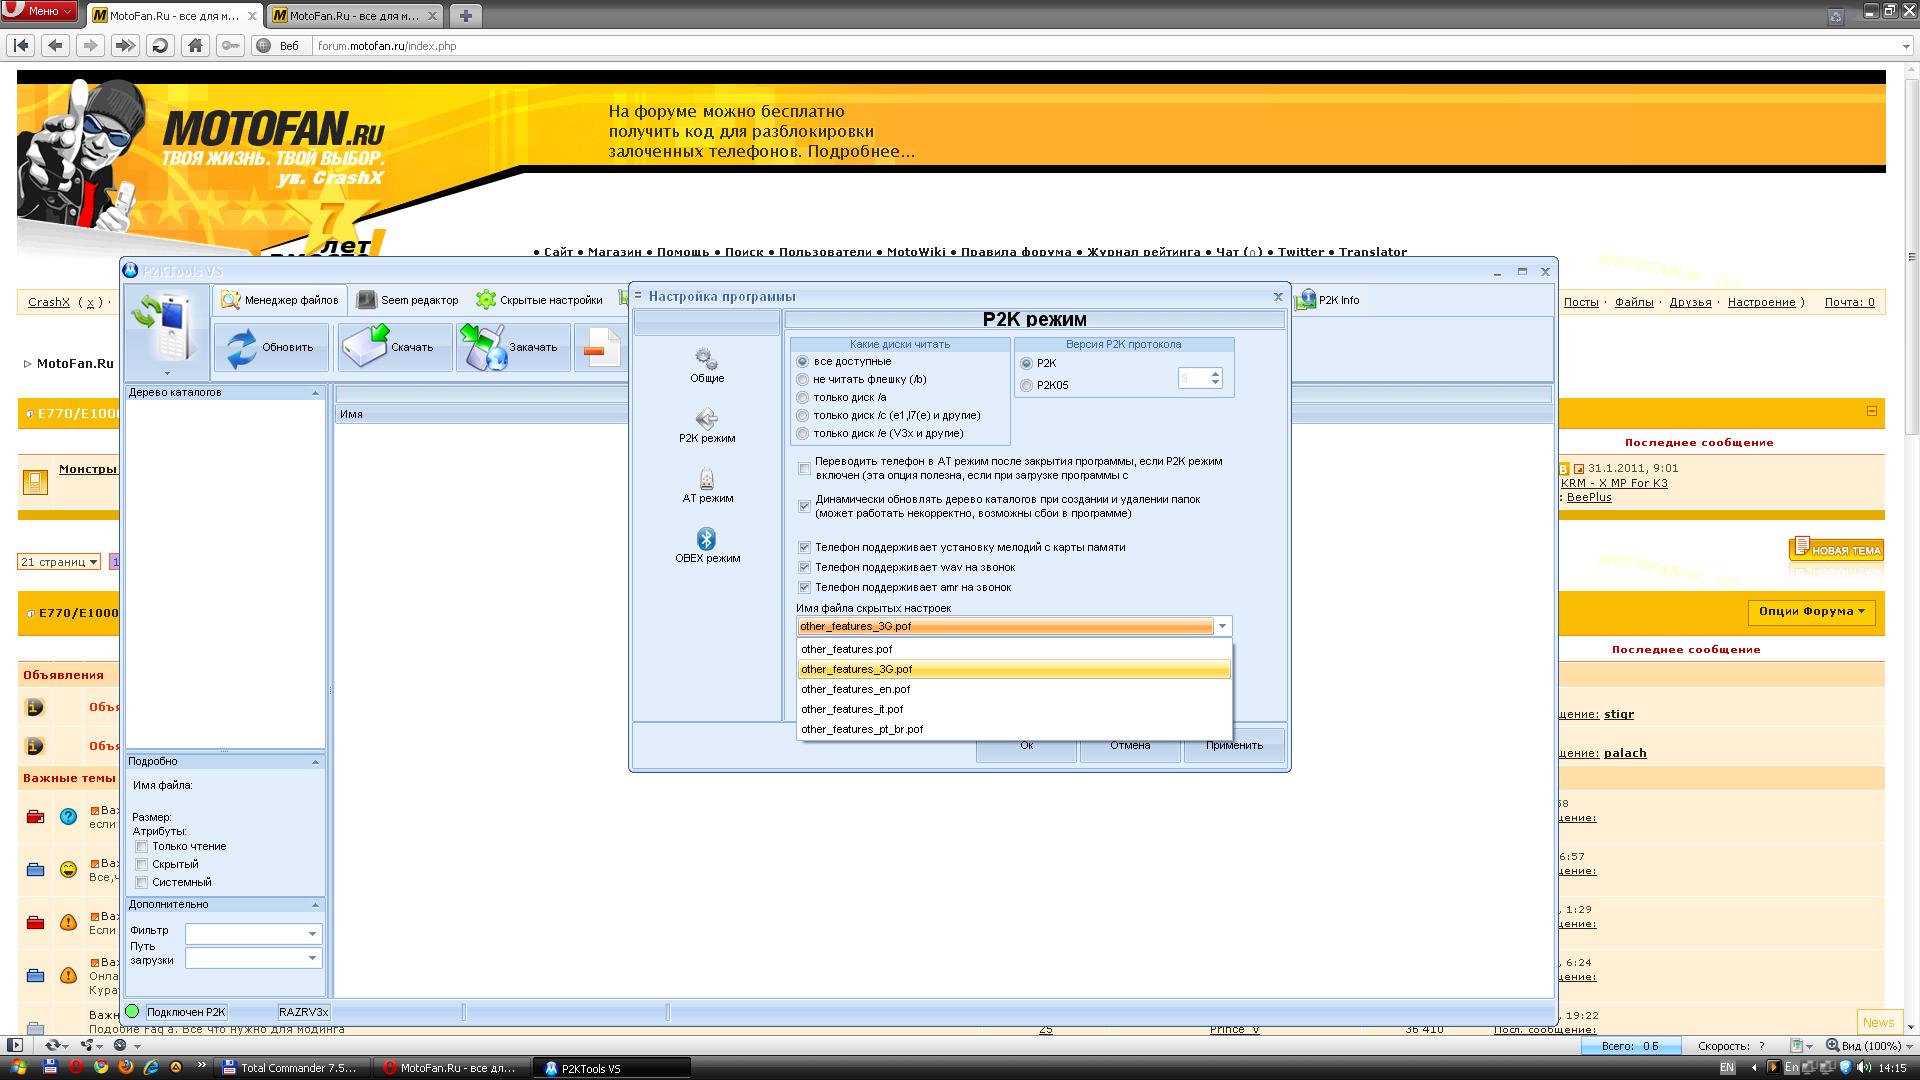
Task: Select 'только диск /a' radio option
Action: point(803,397)
